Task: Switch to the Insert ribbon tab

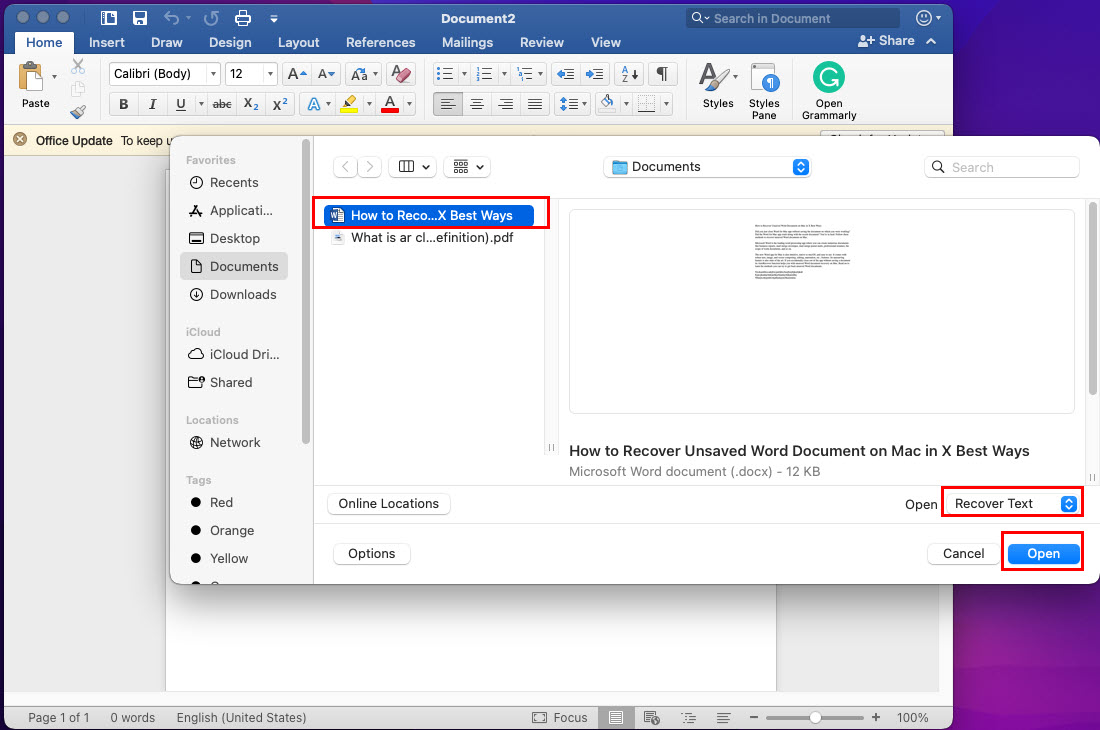Action: click(x=107, y=42)
